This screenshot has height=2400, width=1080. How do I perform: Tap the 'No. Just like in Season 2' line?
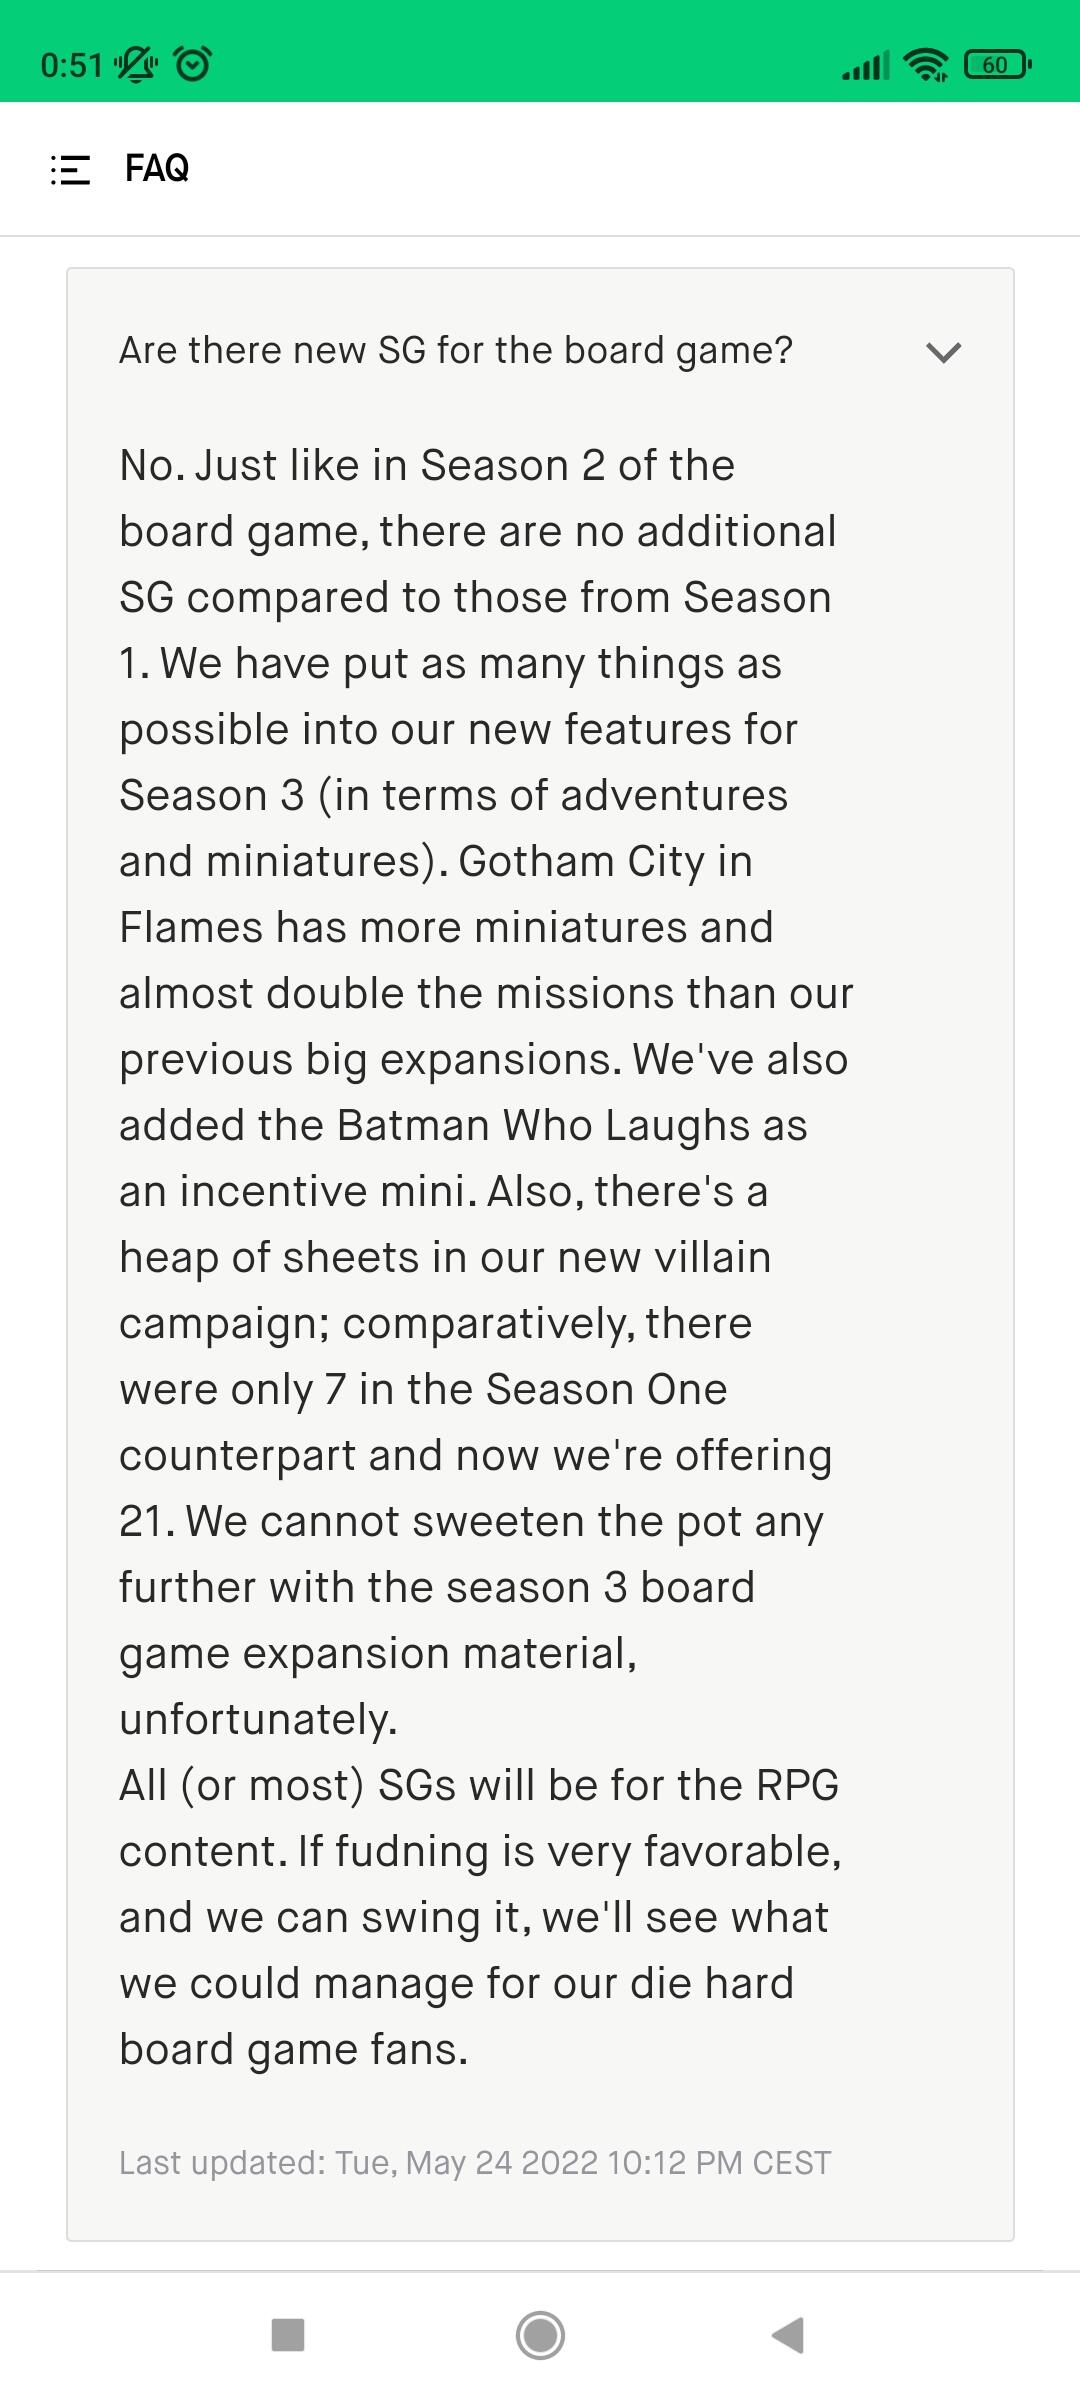pyautogui.click(x=427, y=465)
